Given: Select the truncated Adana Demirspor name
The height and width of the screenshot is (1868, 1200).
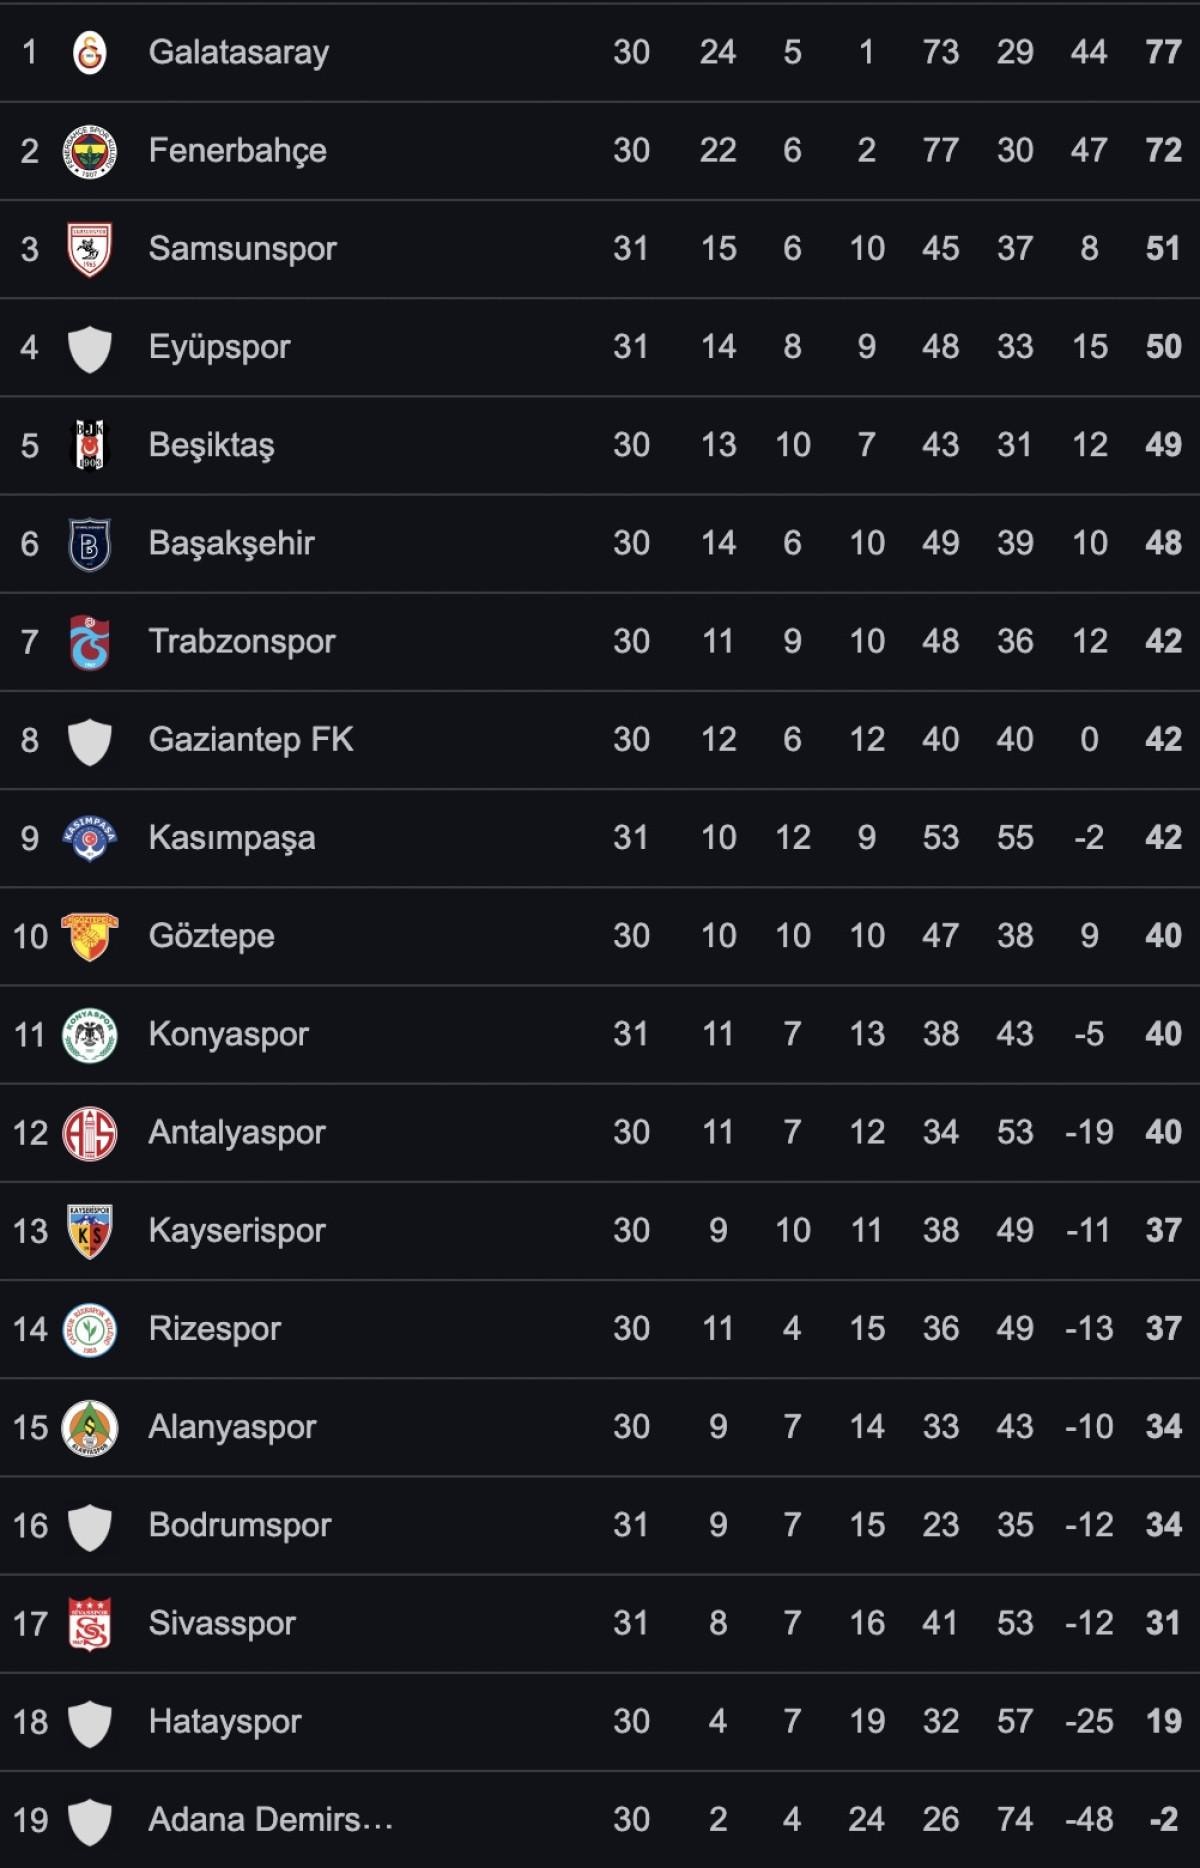Looking at the screenshot, I should point(270,1820).
